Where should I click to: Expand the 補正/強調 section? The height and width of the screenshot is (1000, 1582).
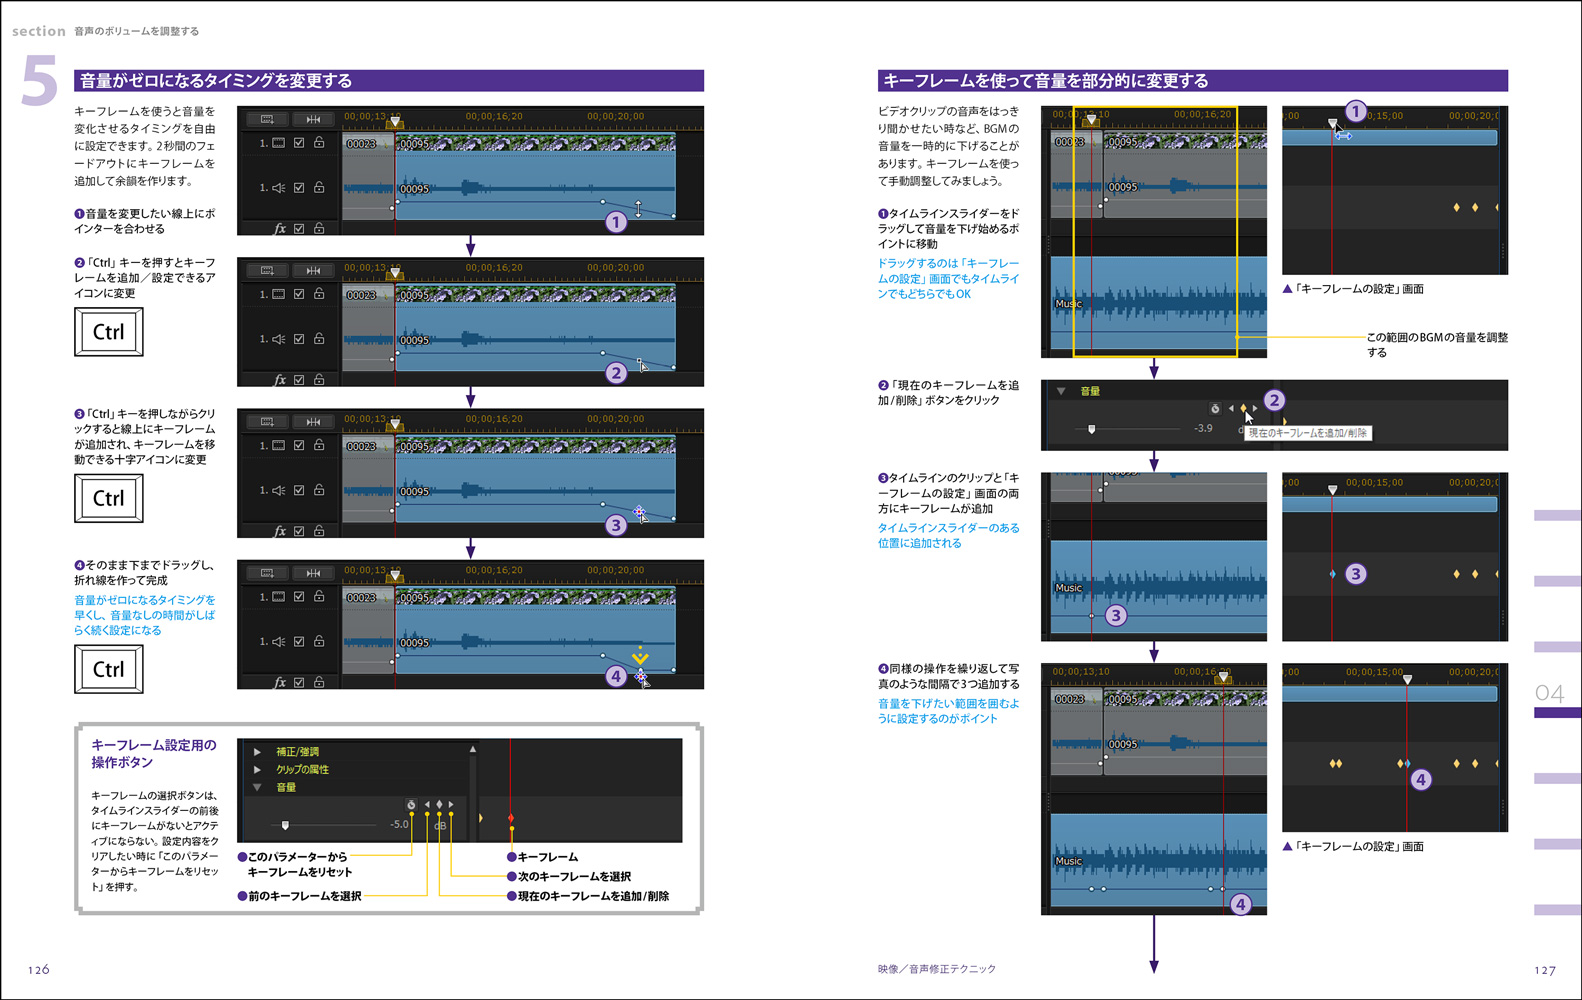coord(257,751)
